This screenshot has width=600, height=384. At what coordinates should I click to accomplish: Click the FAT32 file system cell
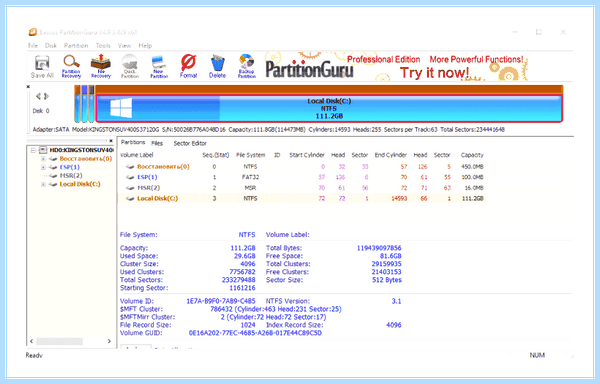pos(250,177)
